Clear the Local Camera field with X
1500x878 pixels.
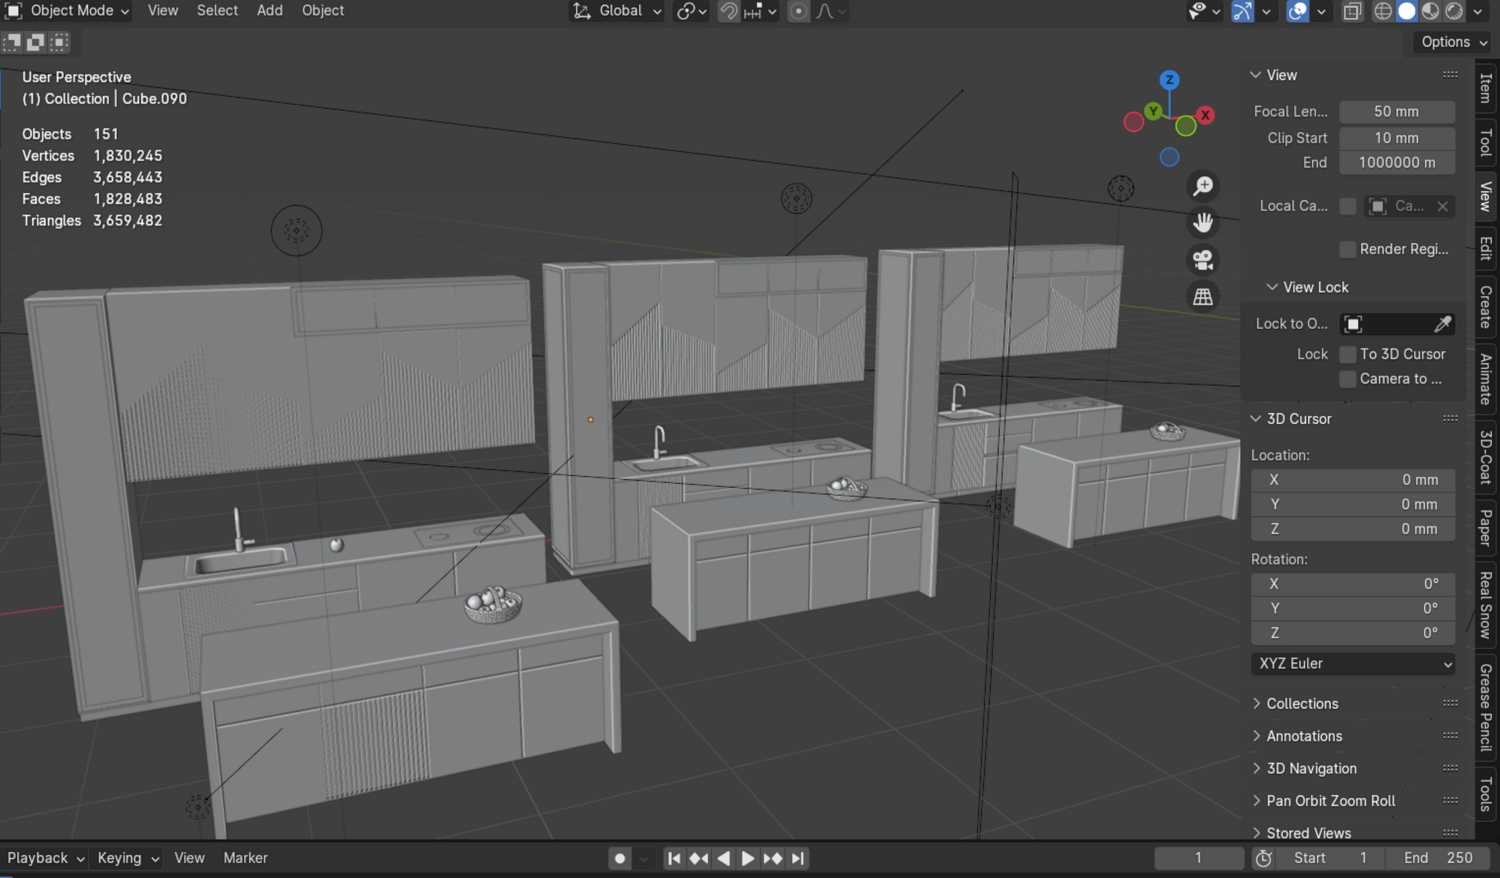[1442, 206]
